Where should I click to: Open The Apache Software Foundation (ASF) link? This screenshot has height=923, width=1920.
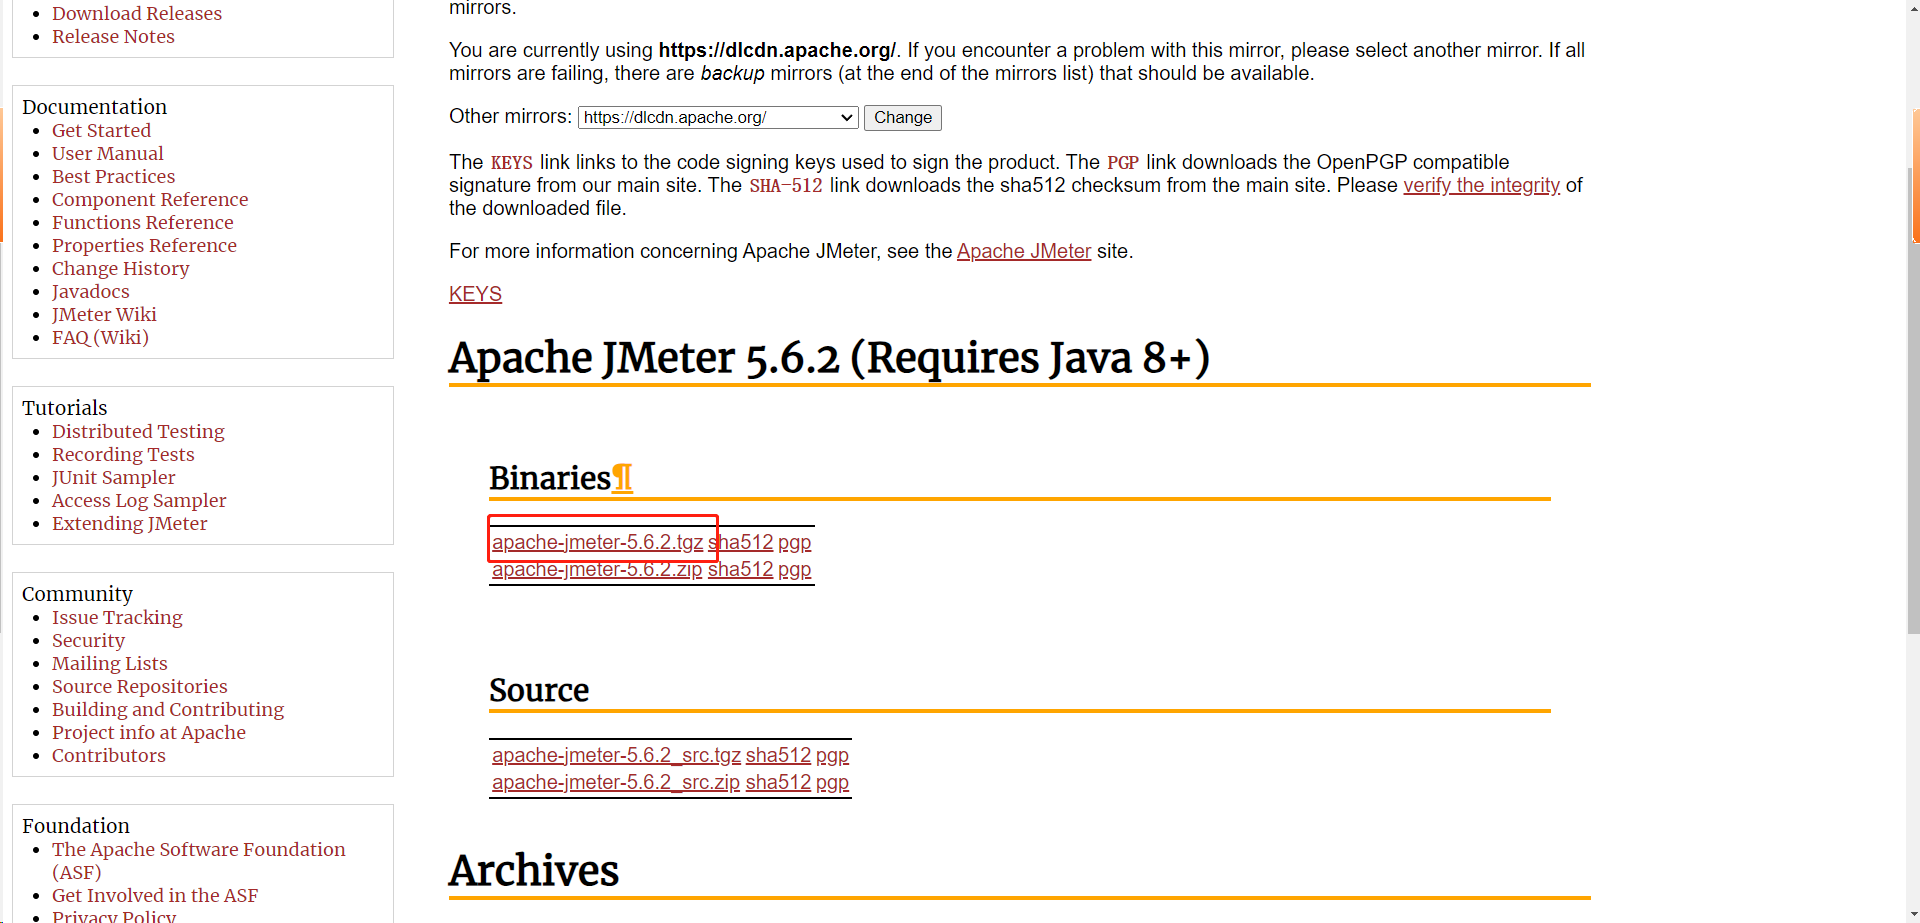(x=198, y=860)
